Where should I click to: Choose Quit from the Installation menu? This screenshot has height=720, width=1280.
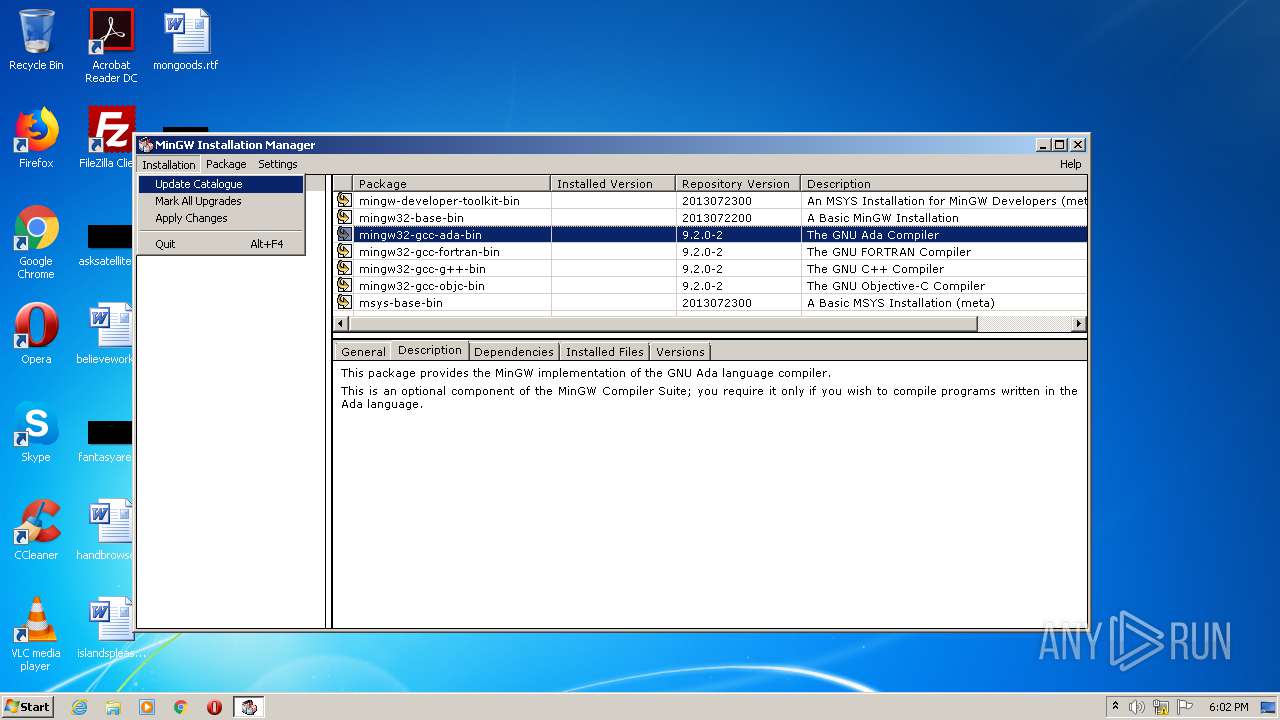point(221,244)
